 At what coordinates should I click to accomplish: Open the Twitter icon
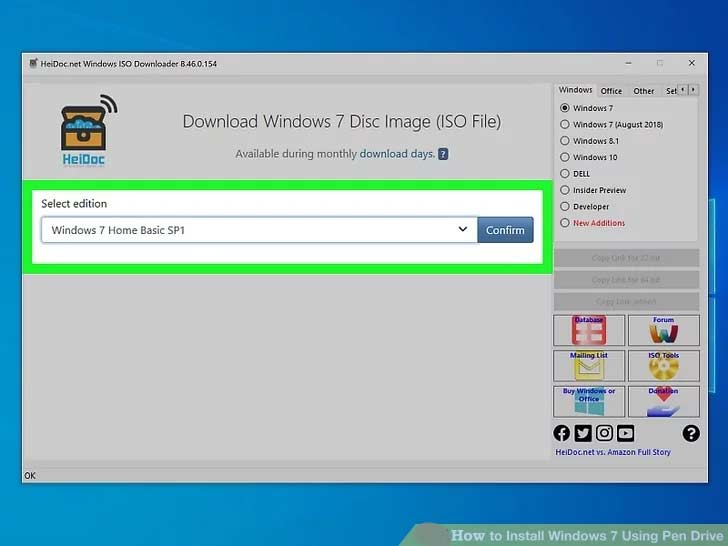(x=583, y=433)
